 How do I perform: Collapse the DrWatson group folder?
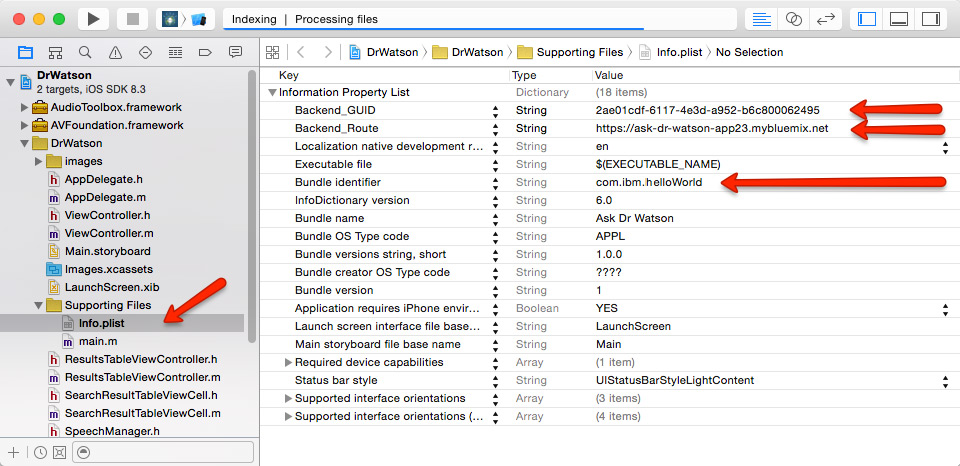24,143
